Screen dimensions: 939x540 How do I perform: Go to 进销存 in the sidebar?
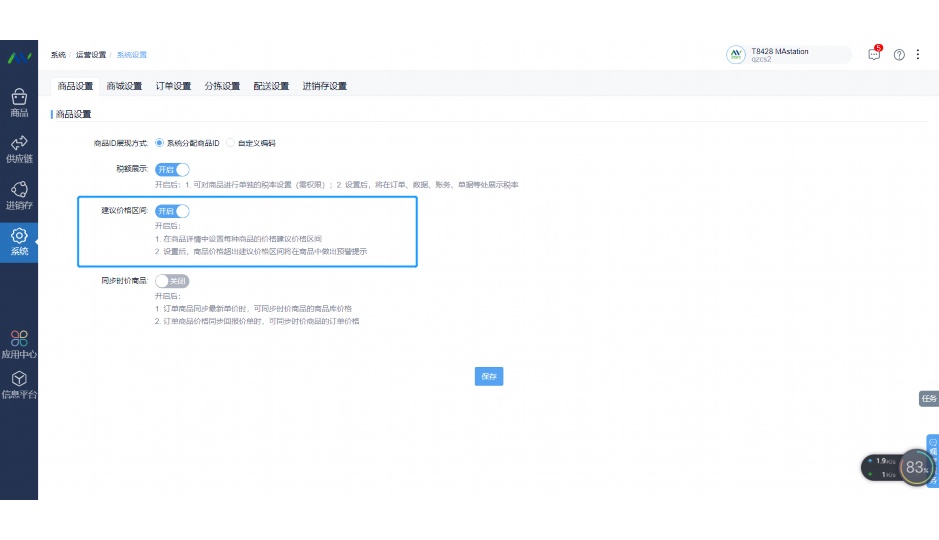(19, 194)
